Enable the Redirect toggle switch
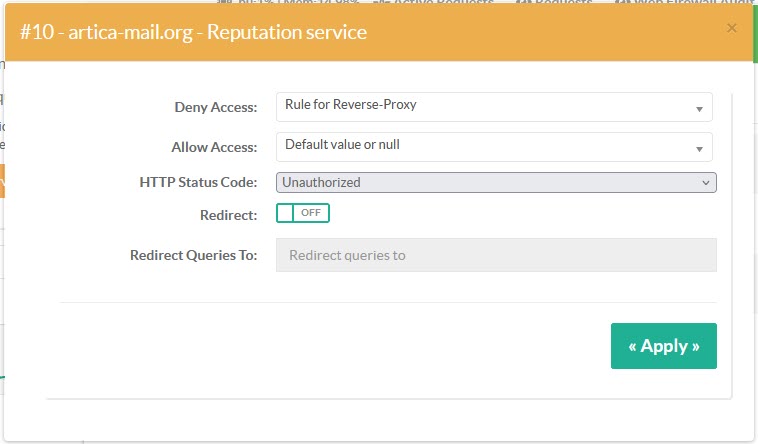Viewport: 758px width, 444px height. click(x=302, y=213)
